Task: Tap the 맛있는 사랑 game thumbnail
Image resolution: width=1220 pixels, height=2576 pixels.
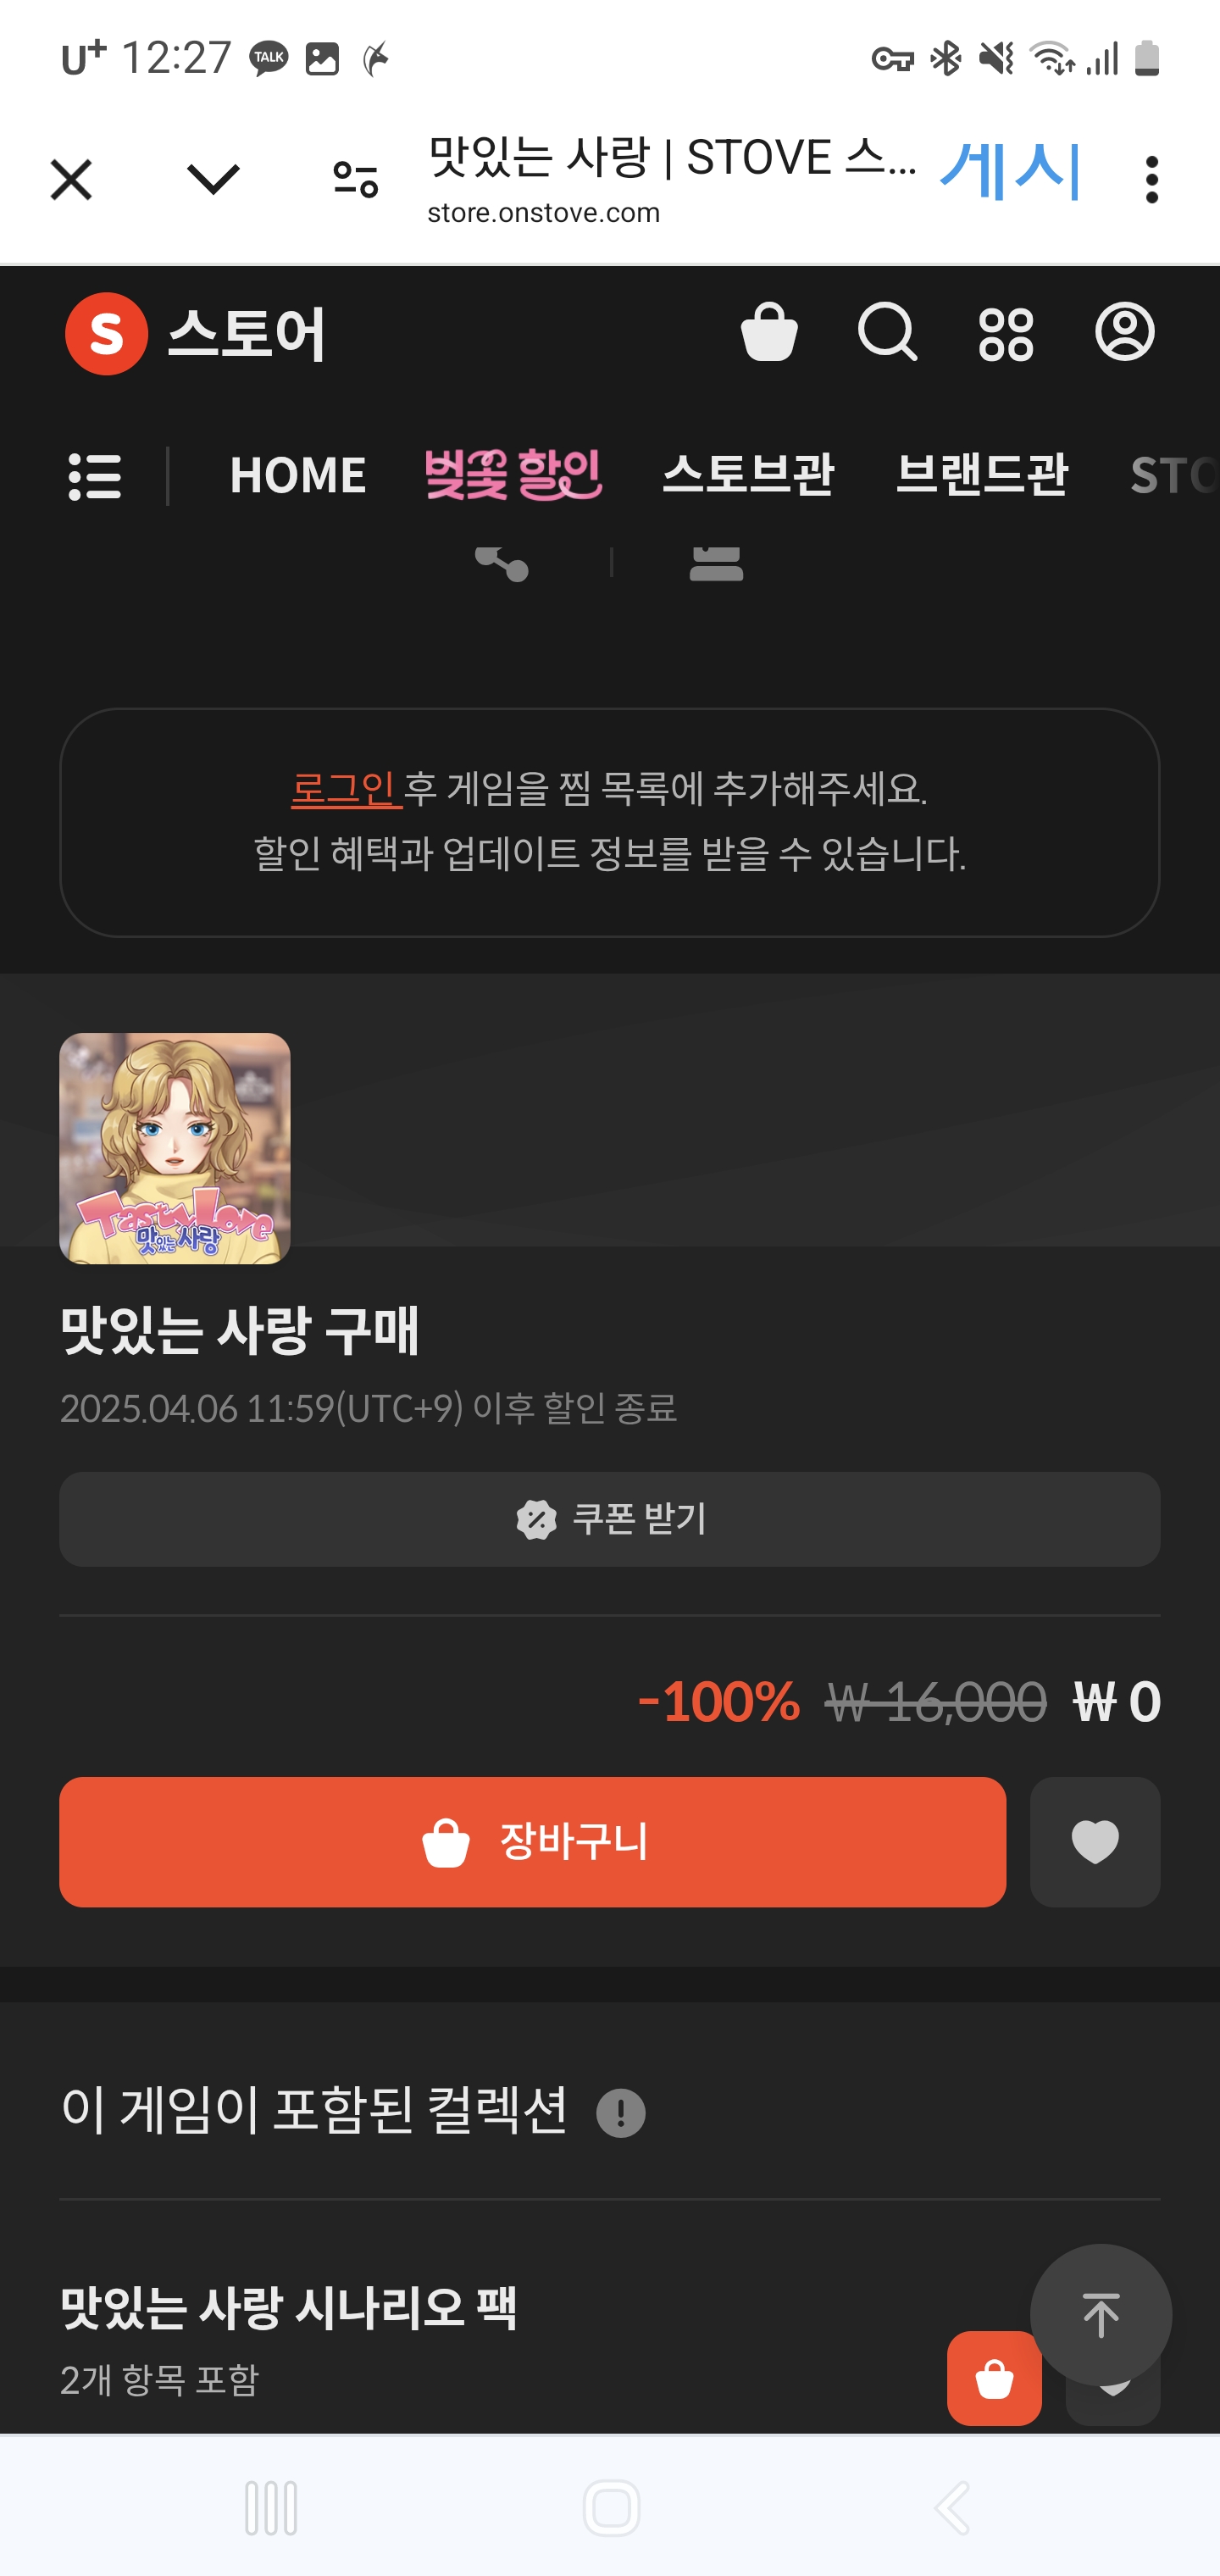Action: [175, 1148]
